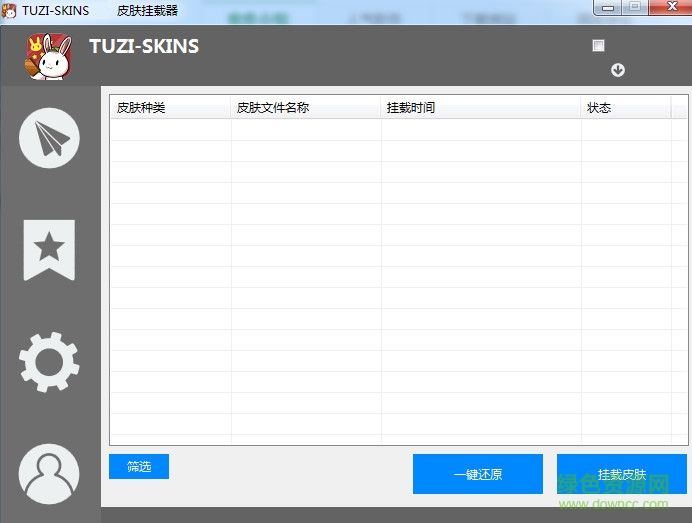Image resolution: width=692 pixels, height=523 pixels.
Task: Close the TUZI-SKINS window
Action: pos(666,8)
